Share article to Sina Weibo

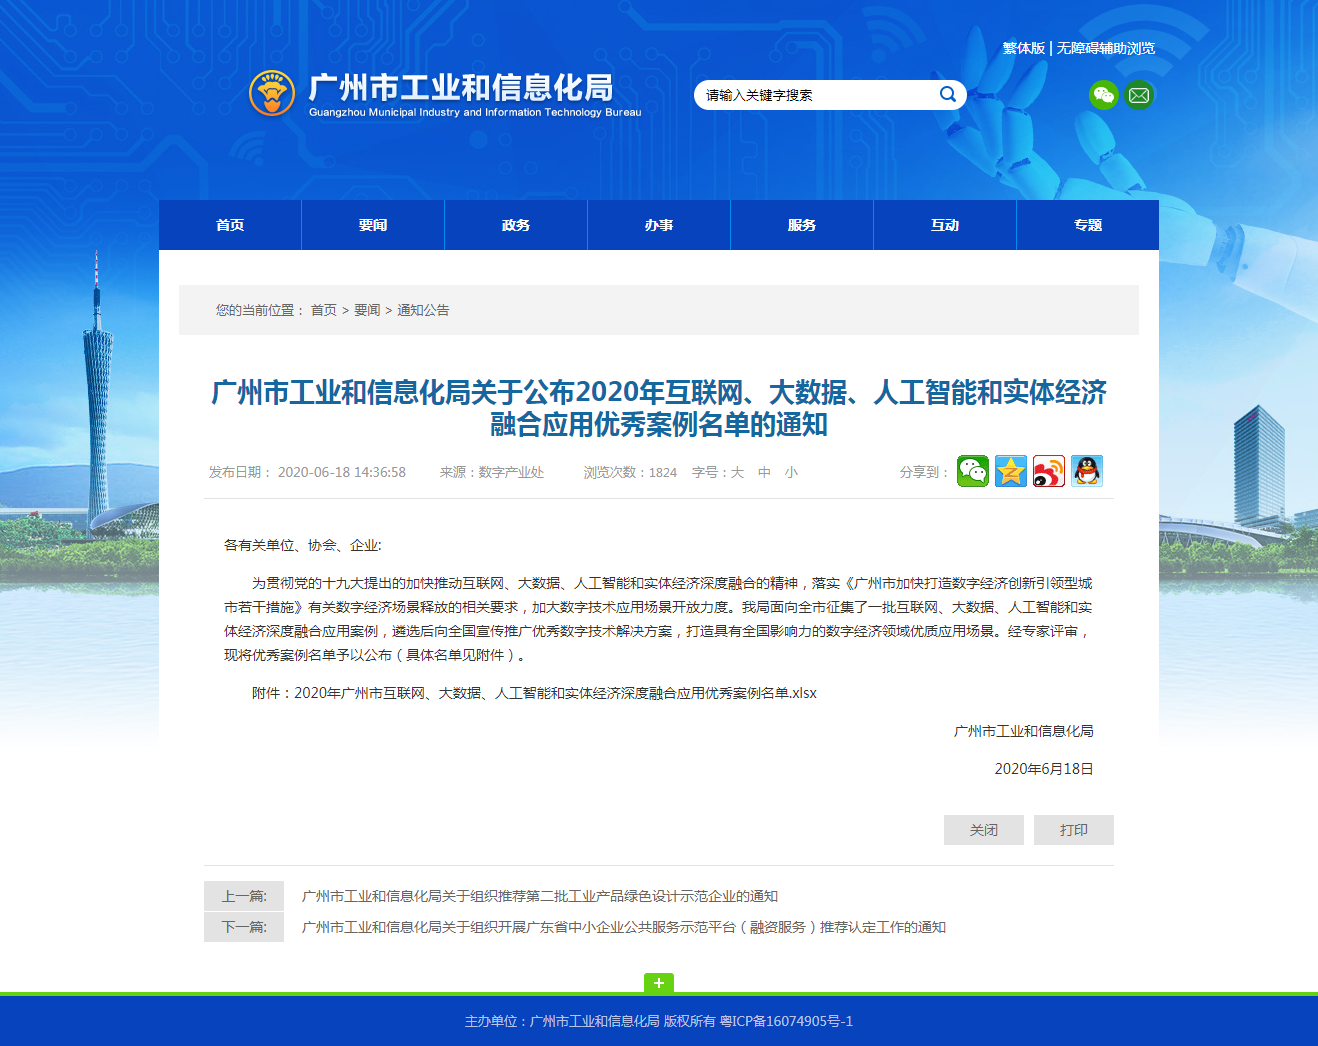pos(1049,471)
